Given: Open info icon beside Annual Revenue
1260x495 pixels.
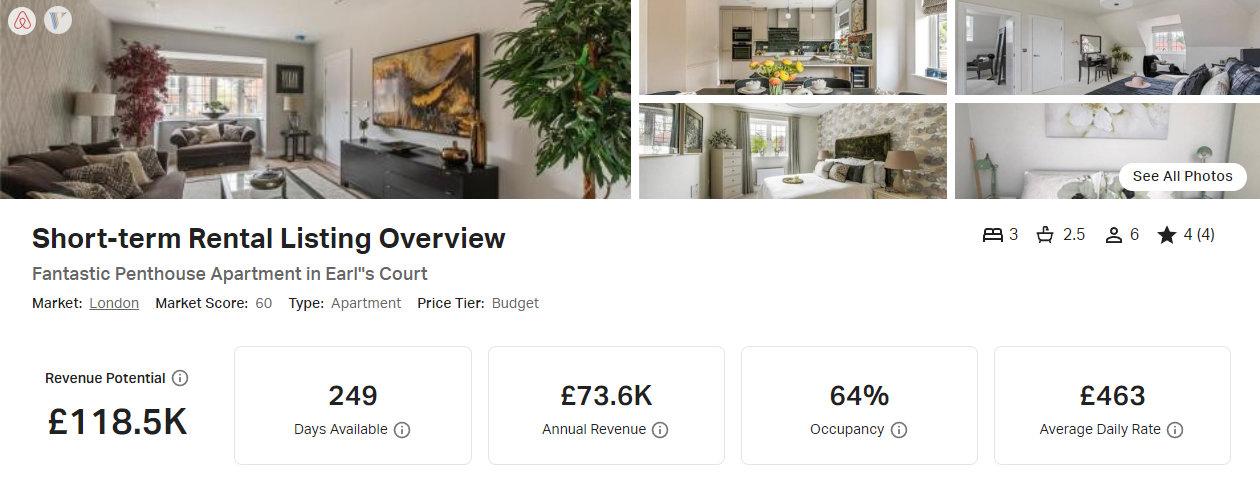Looking at the screenshot, I should coord(660,430).
